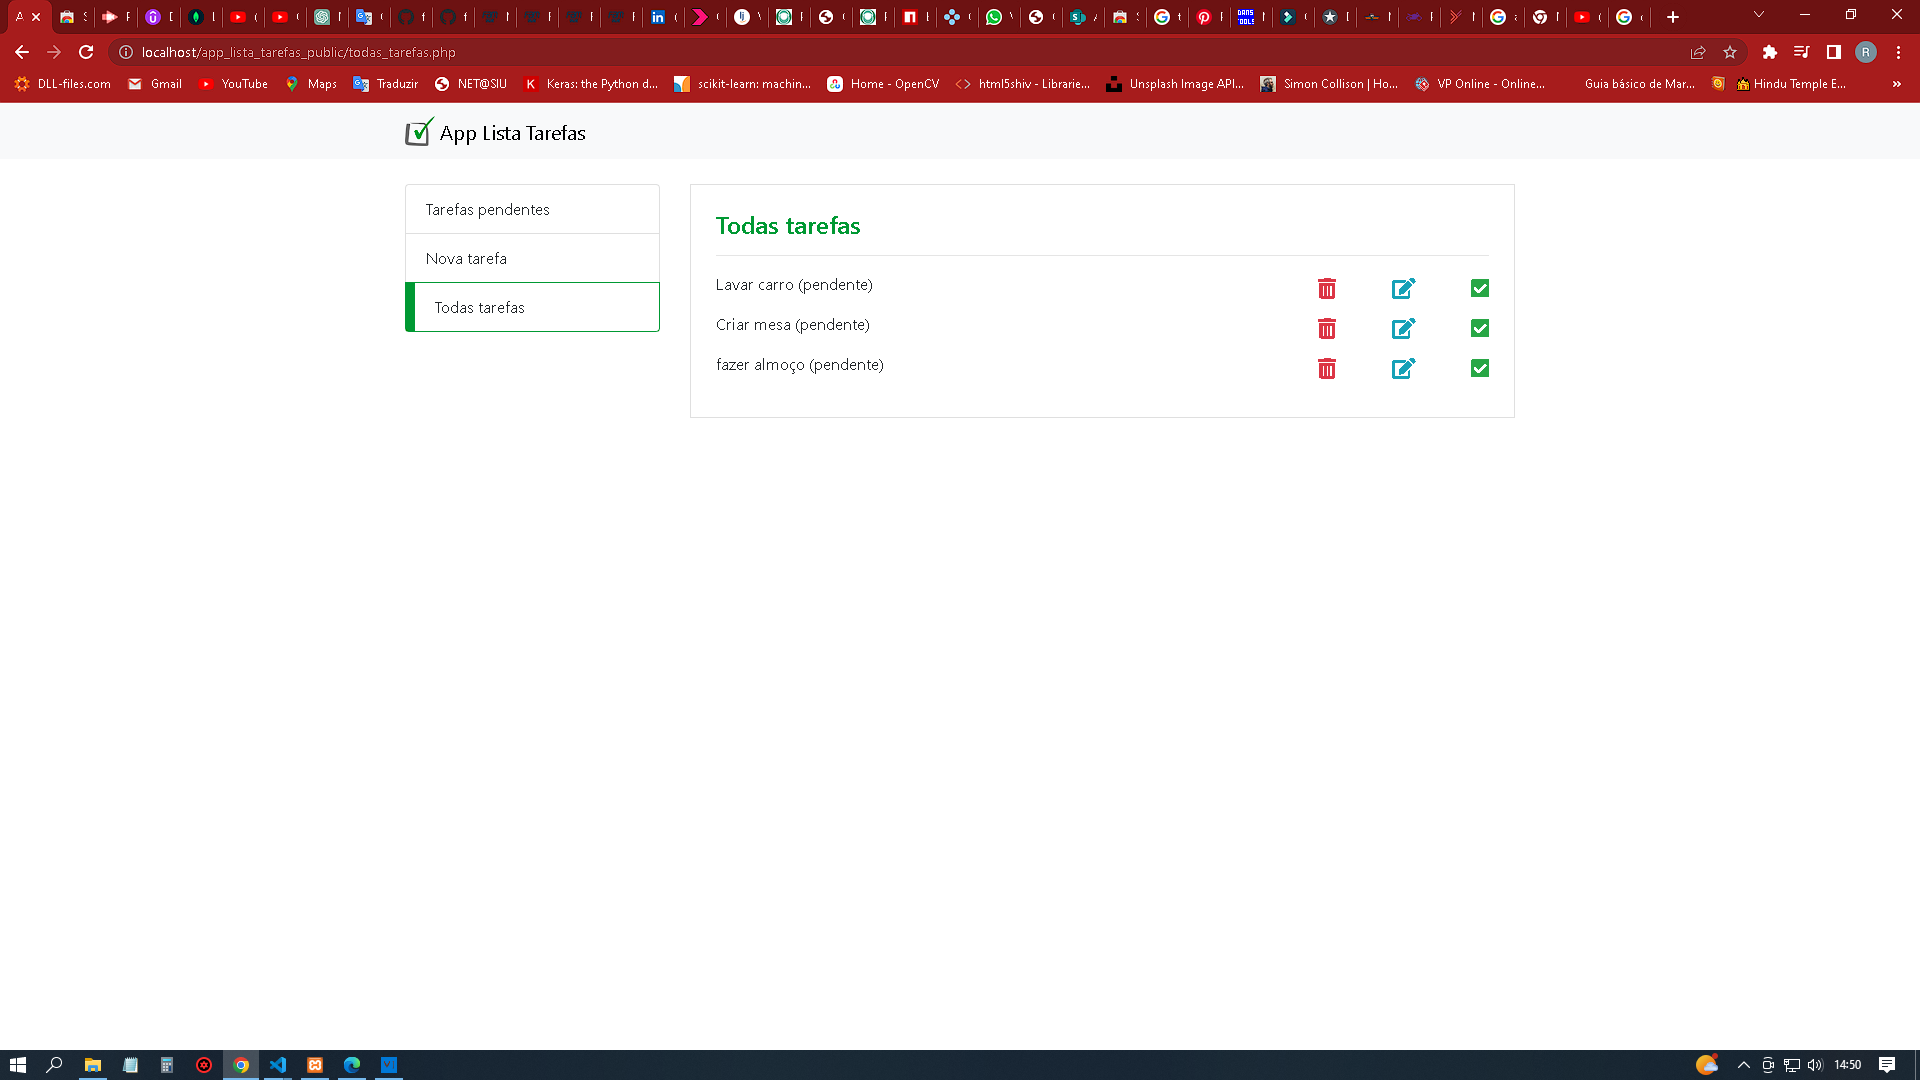Image resolution: width=1920 pixels, height=1080 pixels.
Task: Edit the 'Lavar carro' task with pencil icon
Action: [1404, 288]
